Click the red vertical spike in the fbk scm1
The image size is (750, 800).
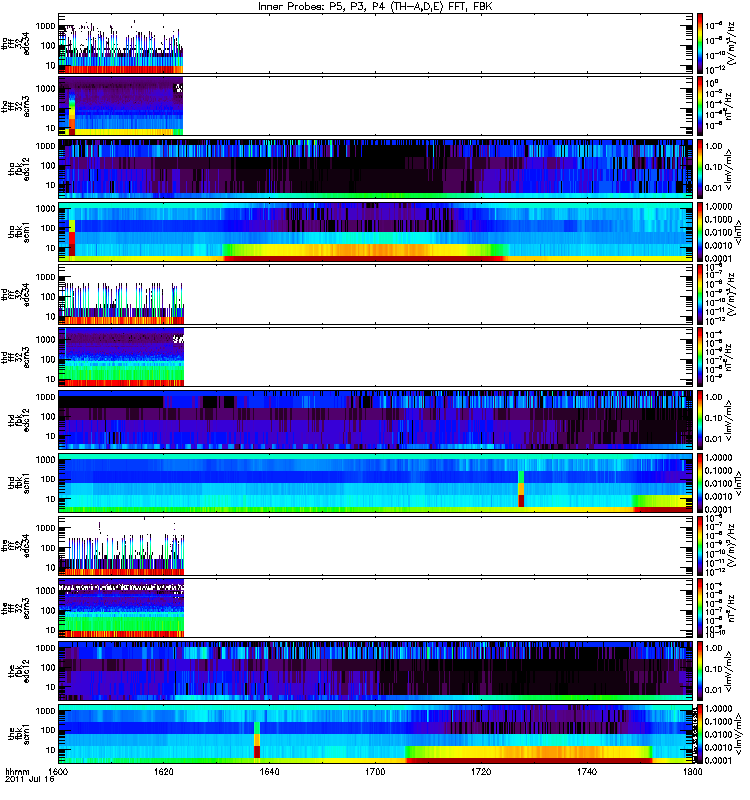257,740
